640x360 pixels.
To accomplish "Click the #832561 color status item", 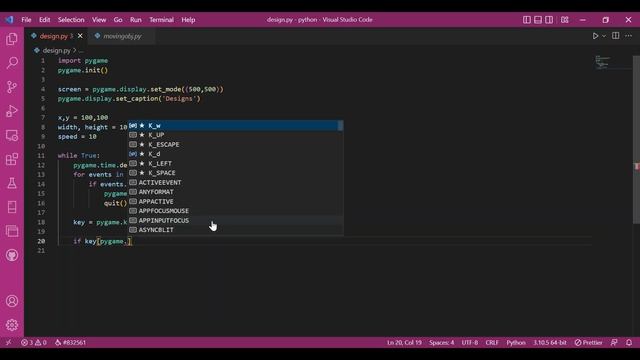I will [x=70, y=342].
